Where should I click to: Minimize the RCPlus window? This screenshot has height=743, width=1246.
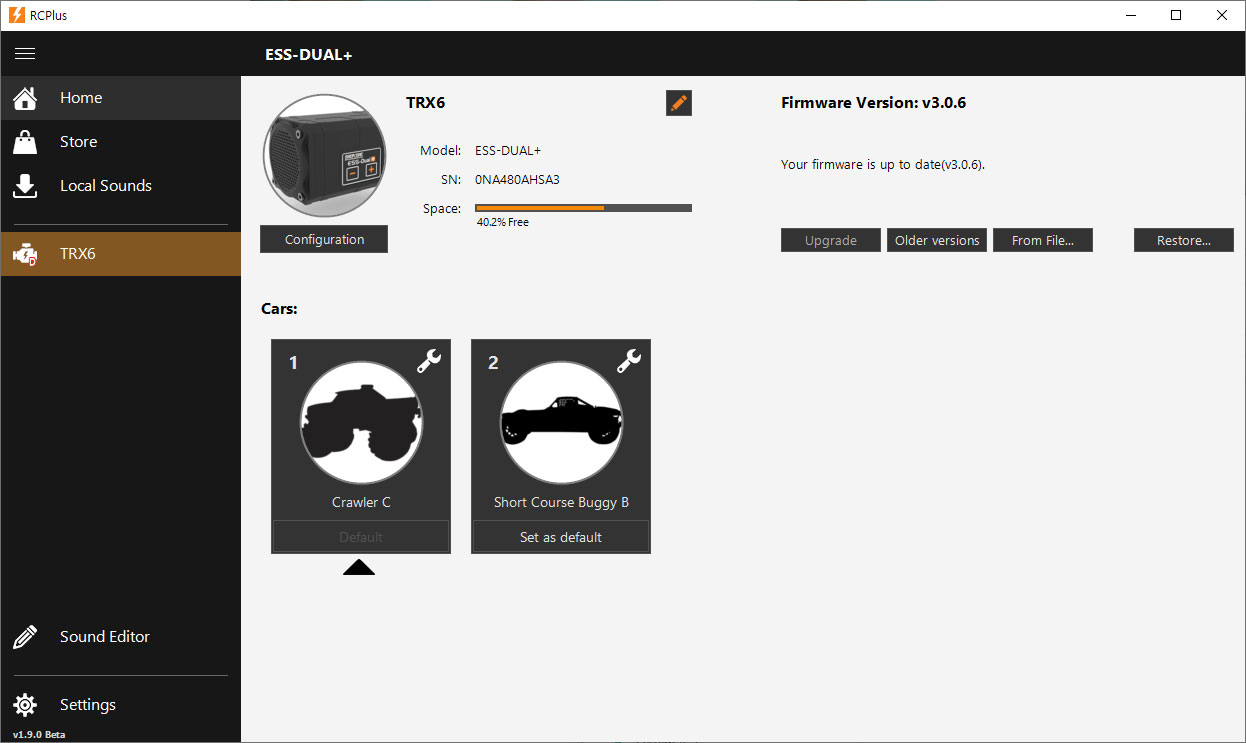(1130, 15)
